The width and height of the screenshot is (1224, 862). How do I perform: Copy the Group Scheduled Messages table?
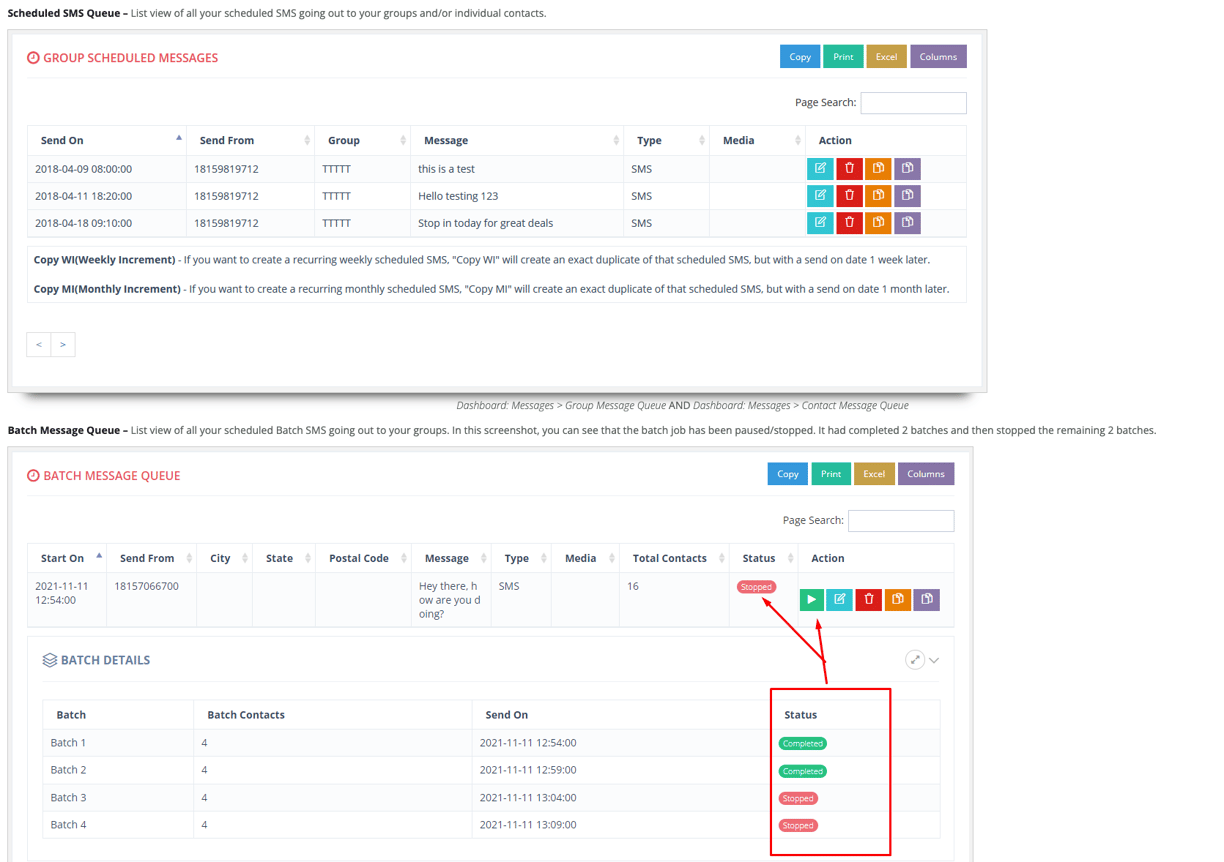800,57
